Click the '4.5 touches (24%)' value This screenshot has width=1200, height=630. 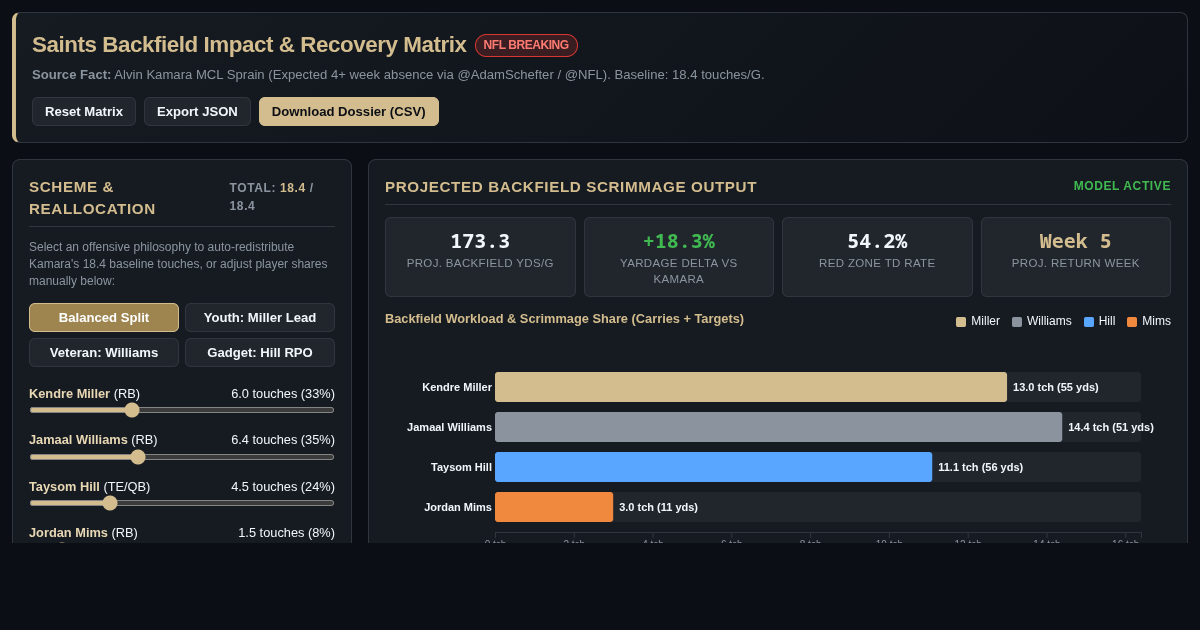coord(283,487)
